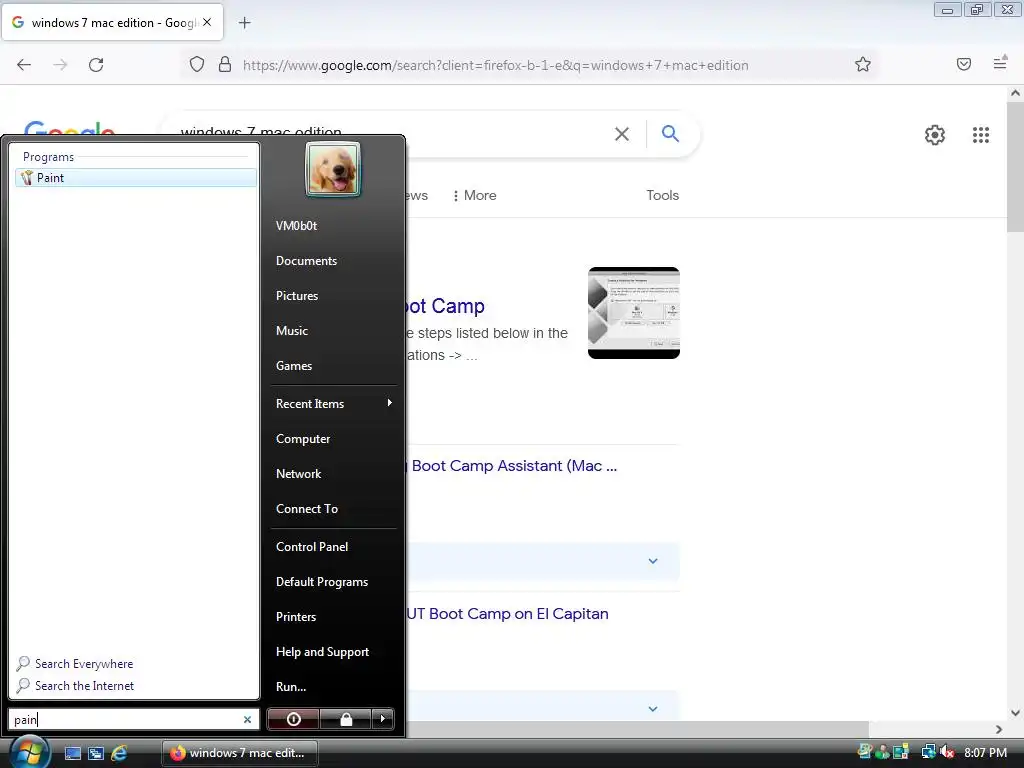Screen dimensions: 1024x768
Task: Open Google settings gear
Action: tap(935, 135)
